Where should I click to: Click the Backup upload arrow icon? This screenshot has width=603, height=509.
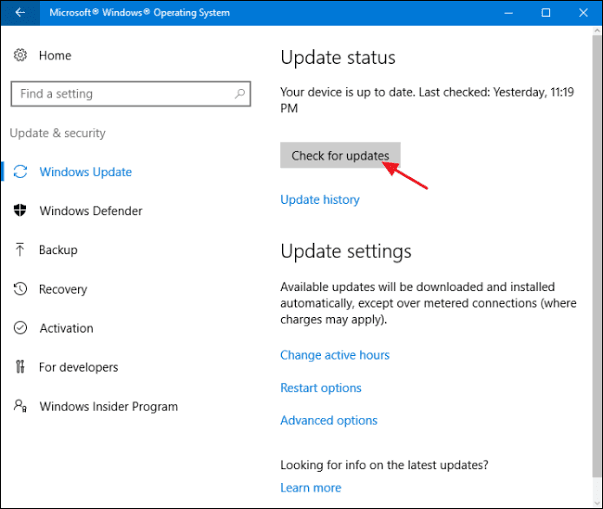pos(20,250)
